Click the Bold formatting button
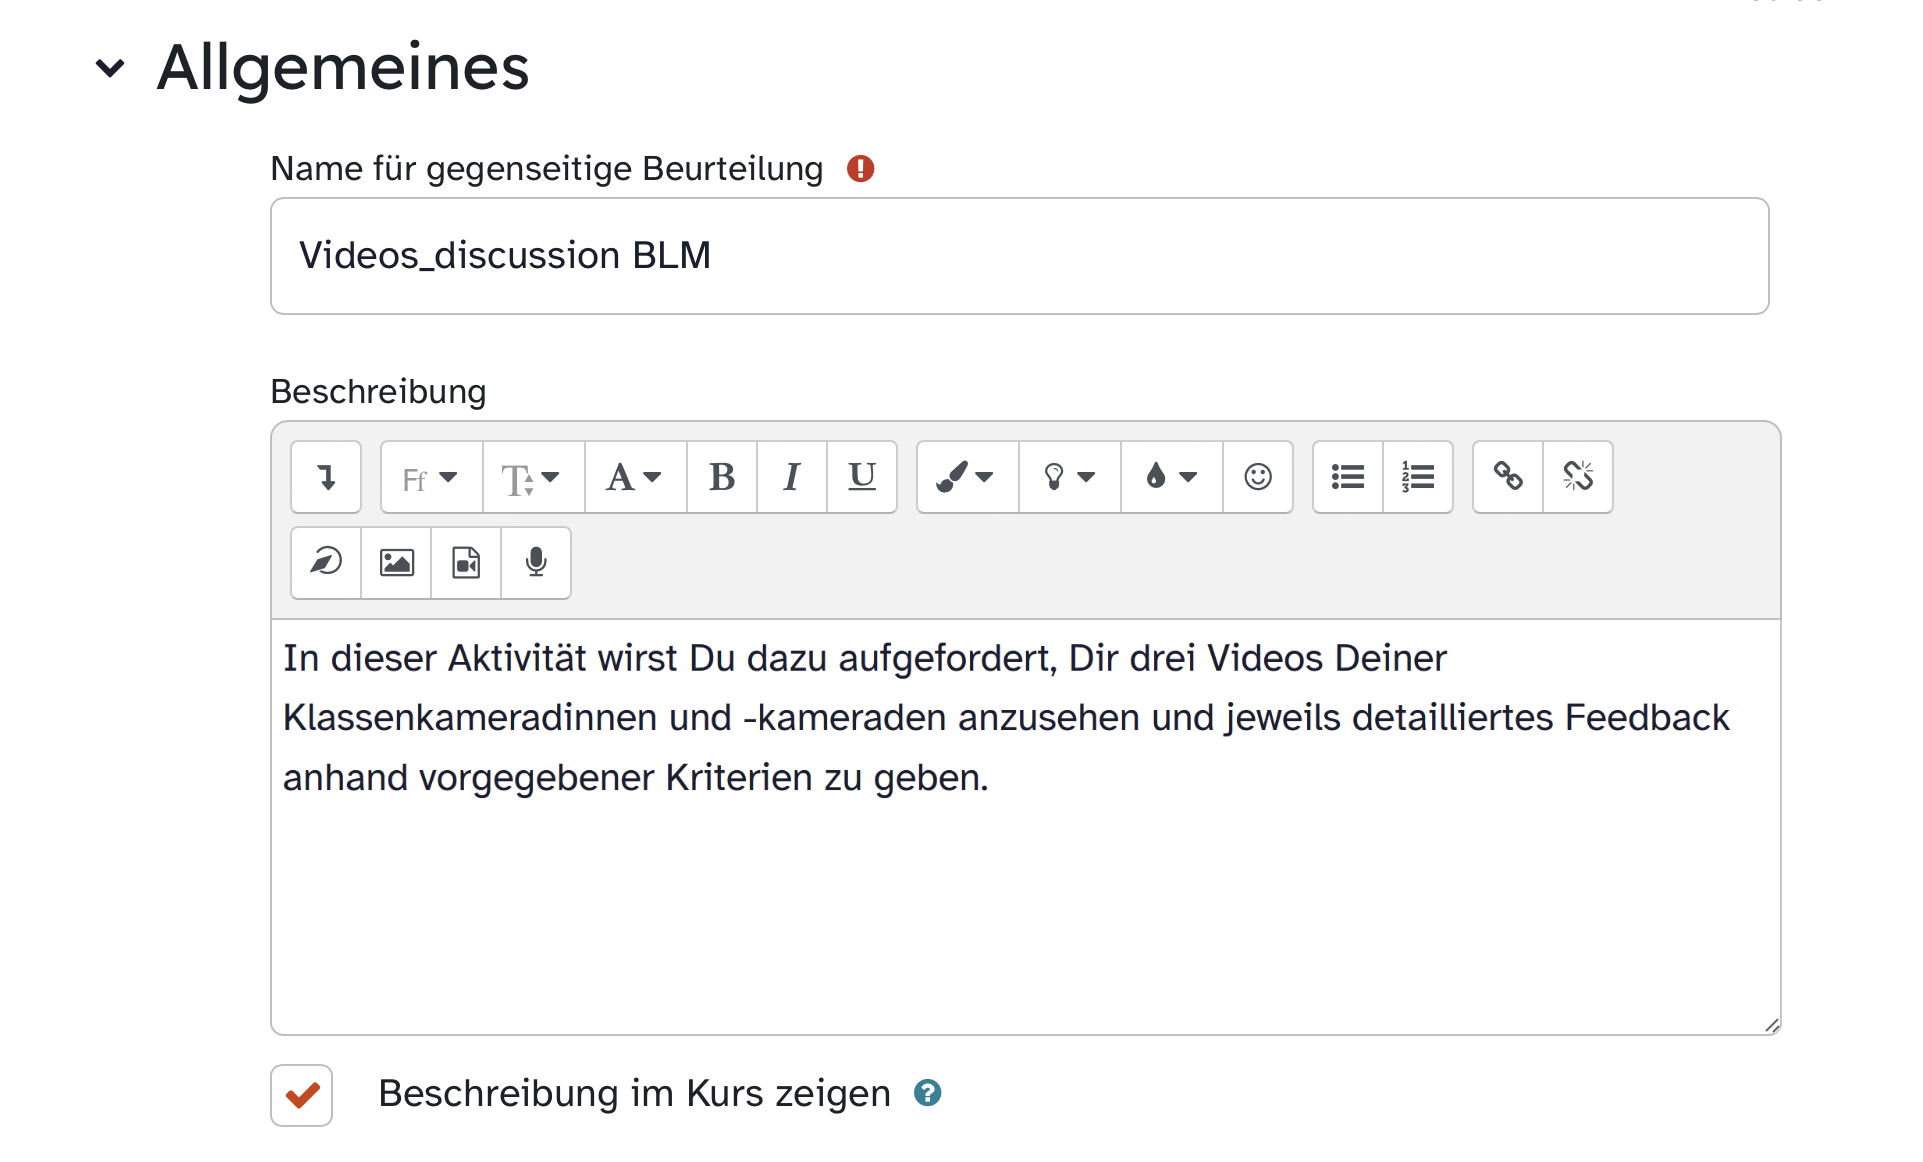Screen dimensions: 1923x1162 click(x=721, y=477)
